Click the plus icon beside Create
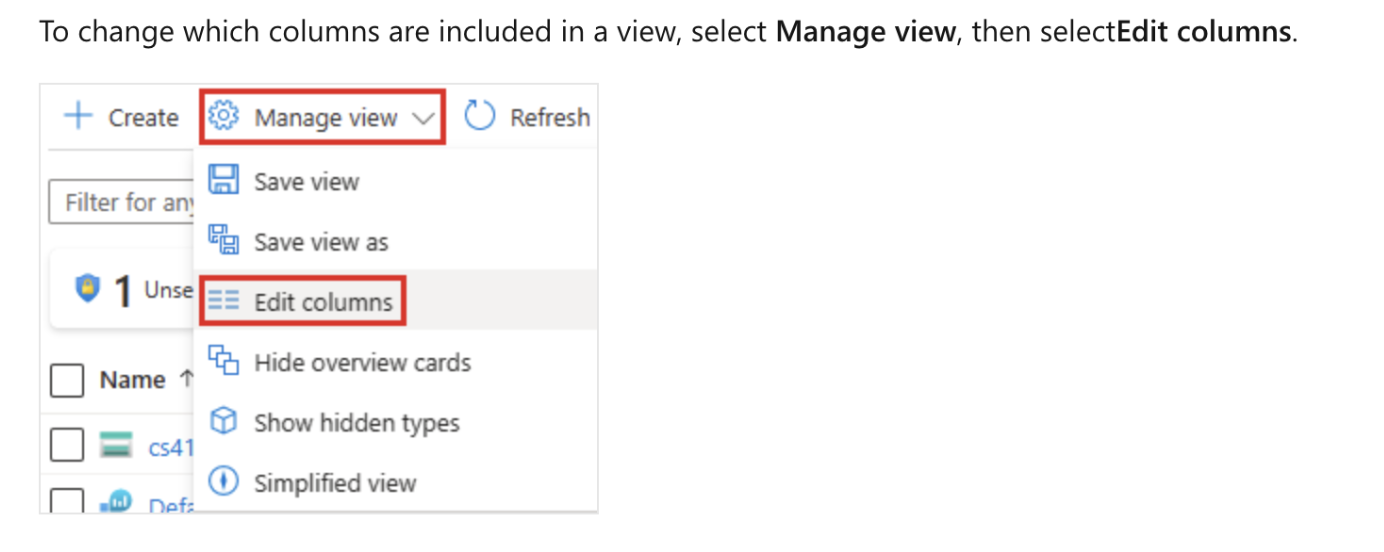The width and height of the screenshot is (1384, 552). tap(77, 117)
